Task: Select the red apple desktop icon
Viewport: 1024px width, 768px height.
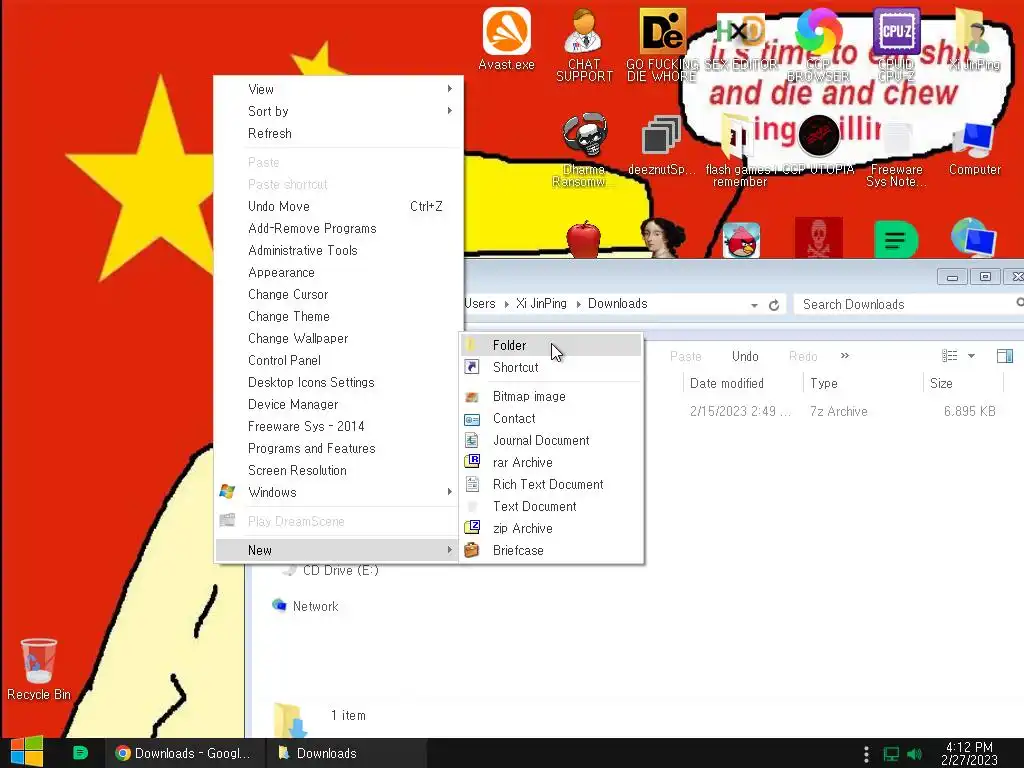Action: click(x=584, y=239)
